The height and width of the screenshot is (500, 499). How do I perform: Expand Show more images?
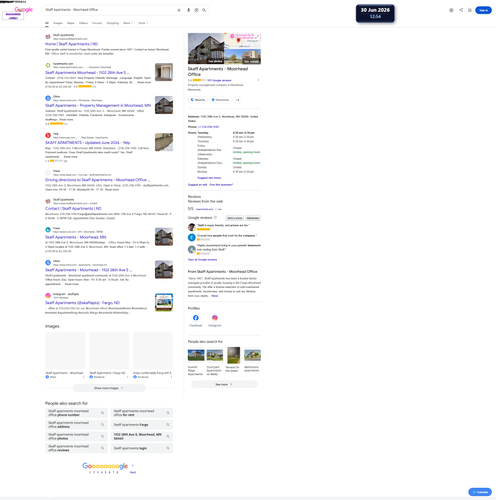(109, 388)
